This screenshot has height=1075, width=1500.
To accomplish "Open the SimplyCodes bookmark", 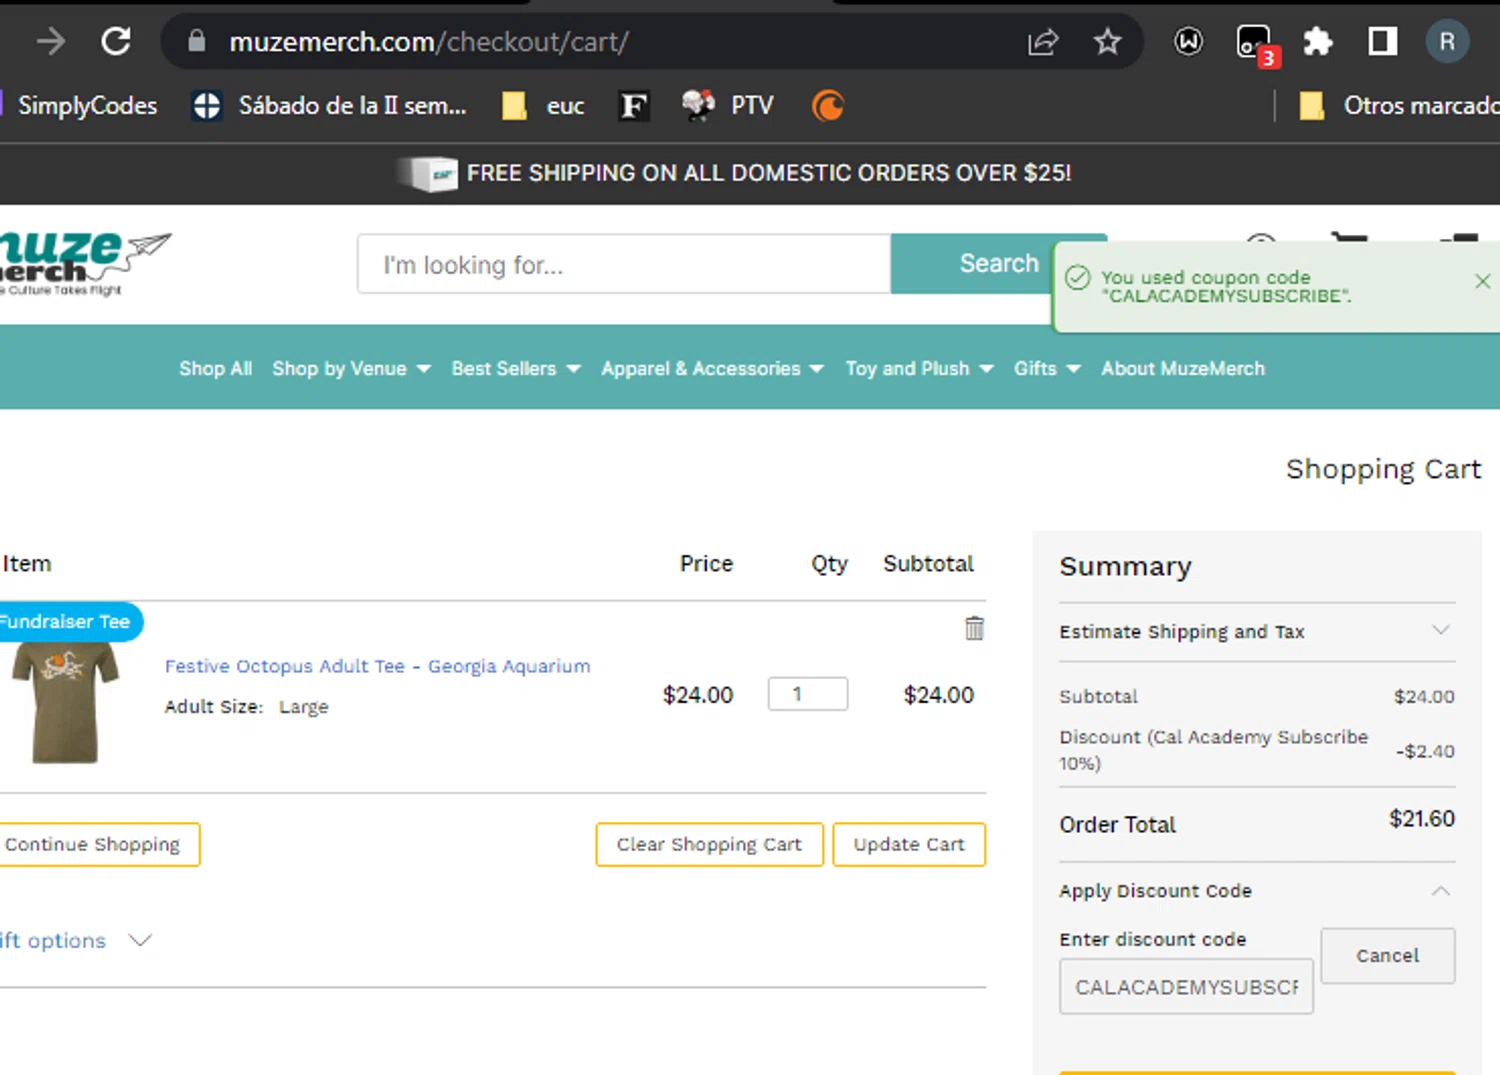I will (x=87, y=106).
